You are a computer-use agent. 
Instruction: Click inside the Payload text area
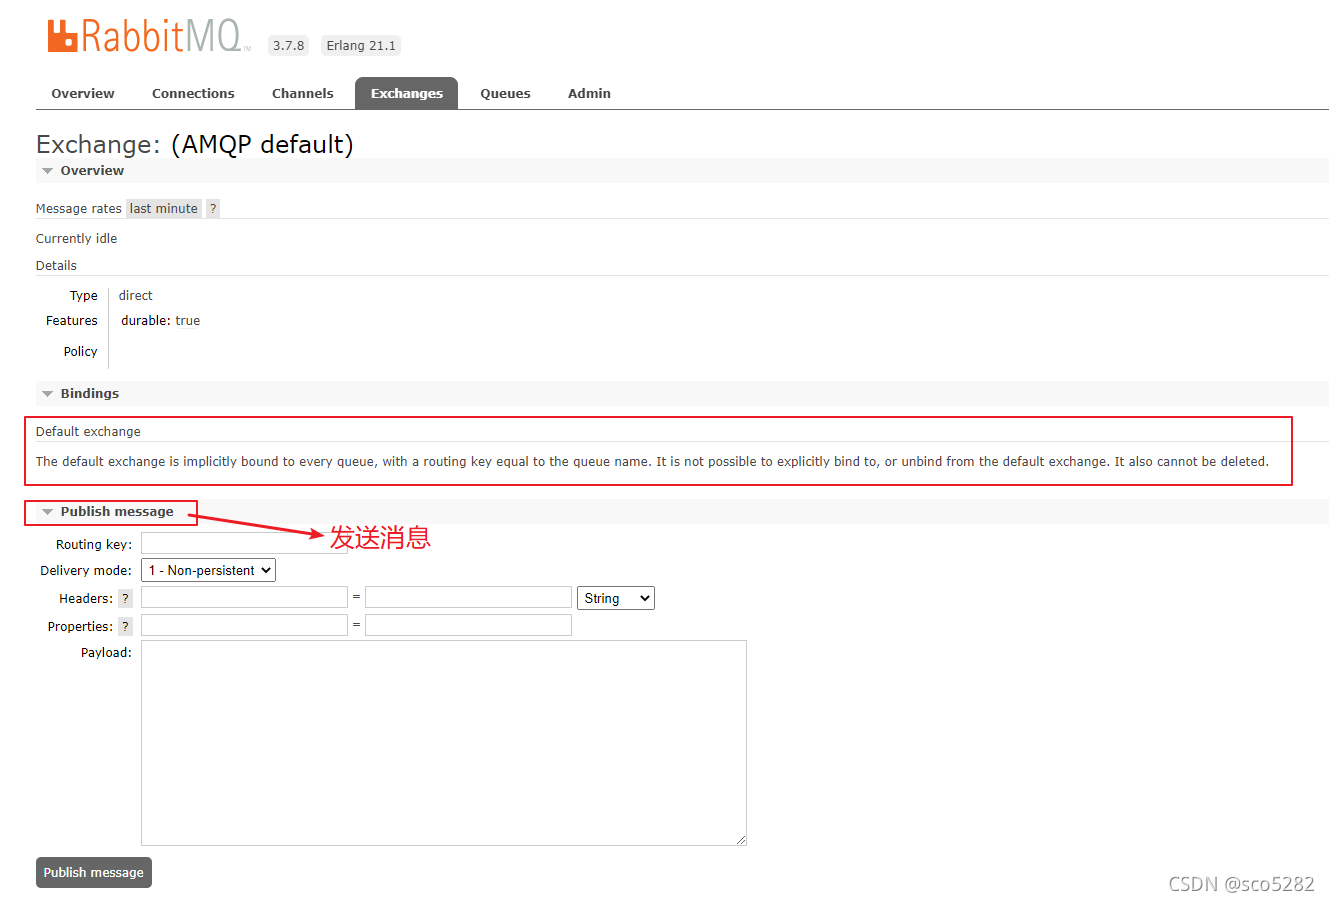444,743
